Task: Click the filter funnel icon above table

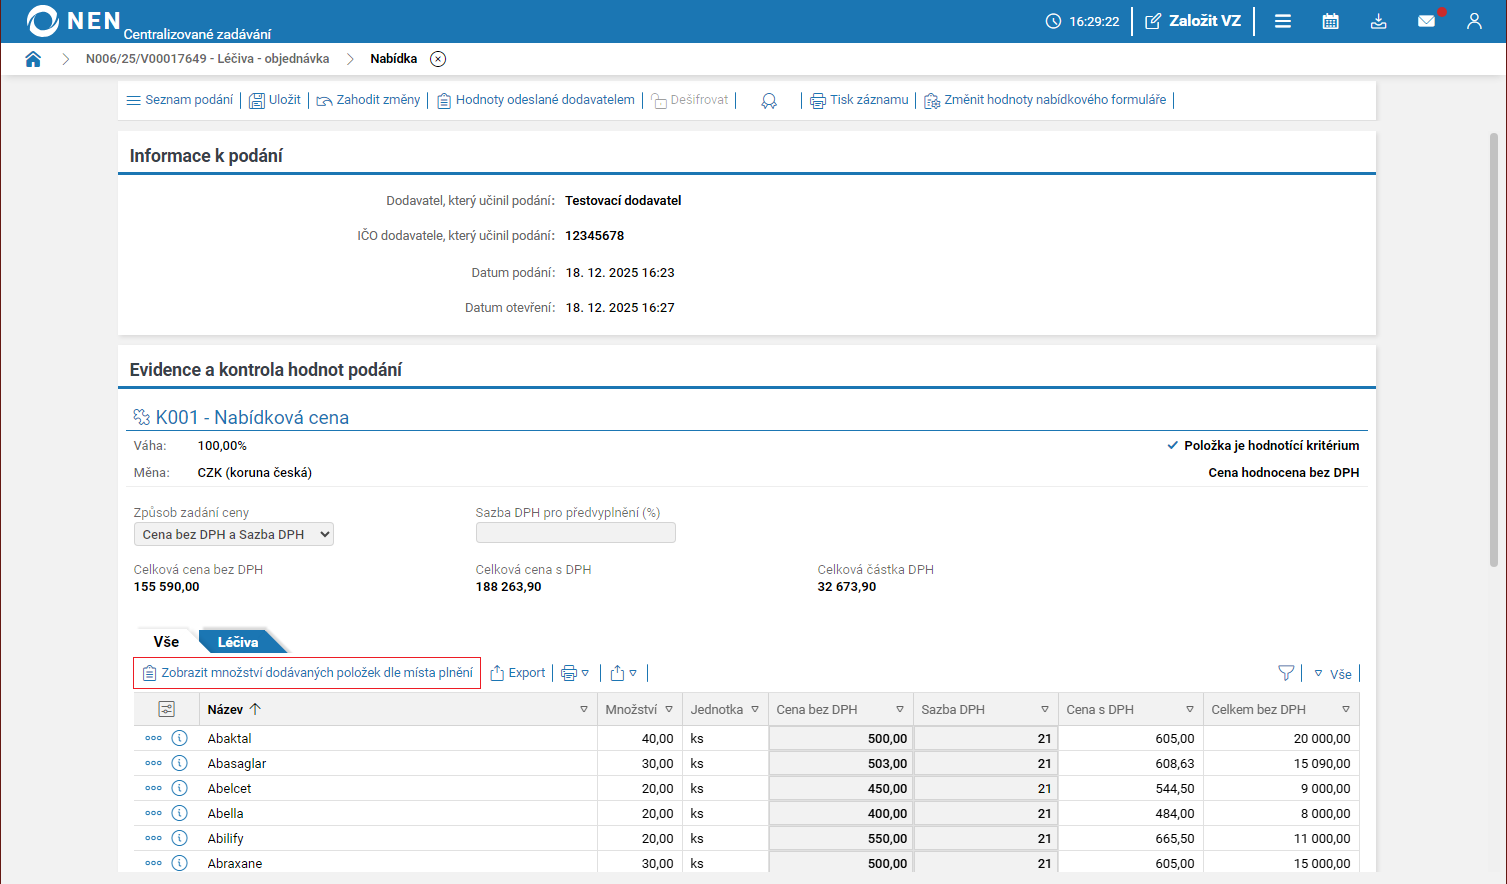Action: pos(1286,673)
